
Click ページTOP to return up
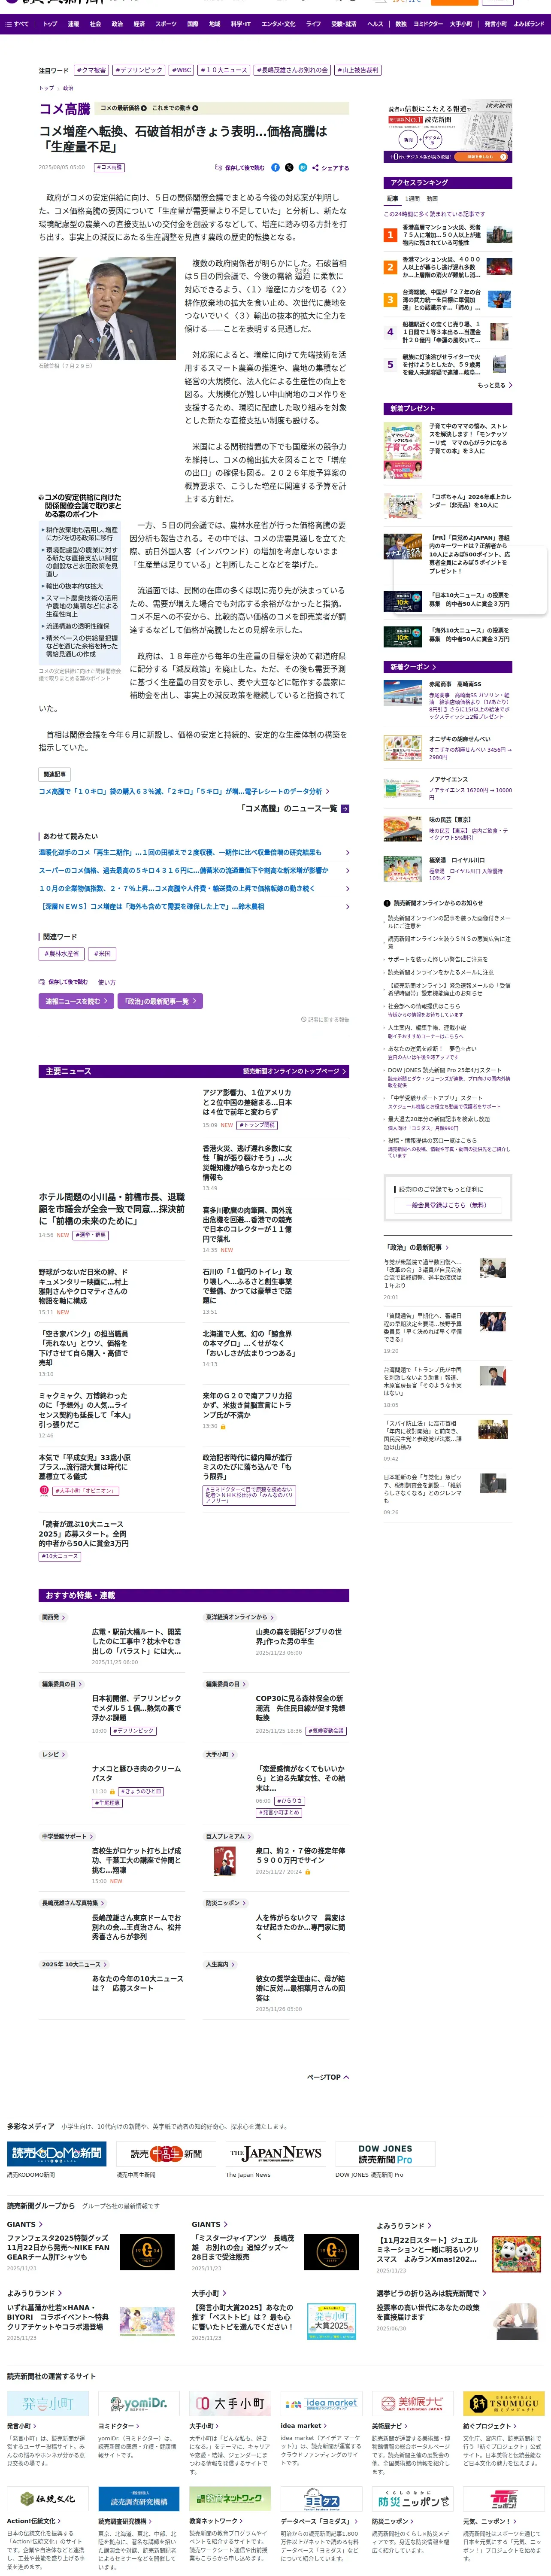327,2077
